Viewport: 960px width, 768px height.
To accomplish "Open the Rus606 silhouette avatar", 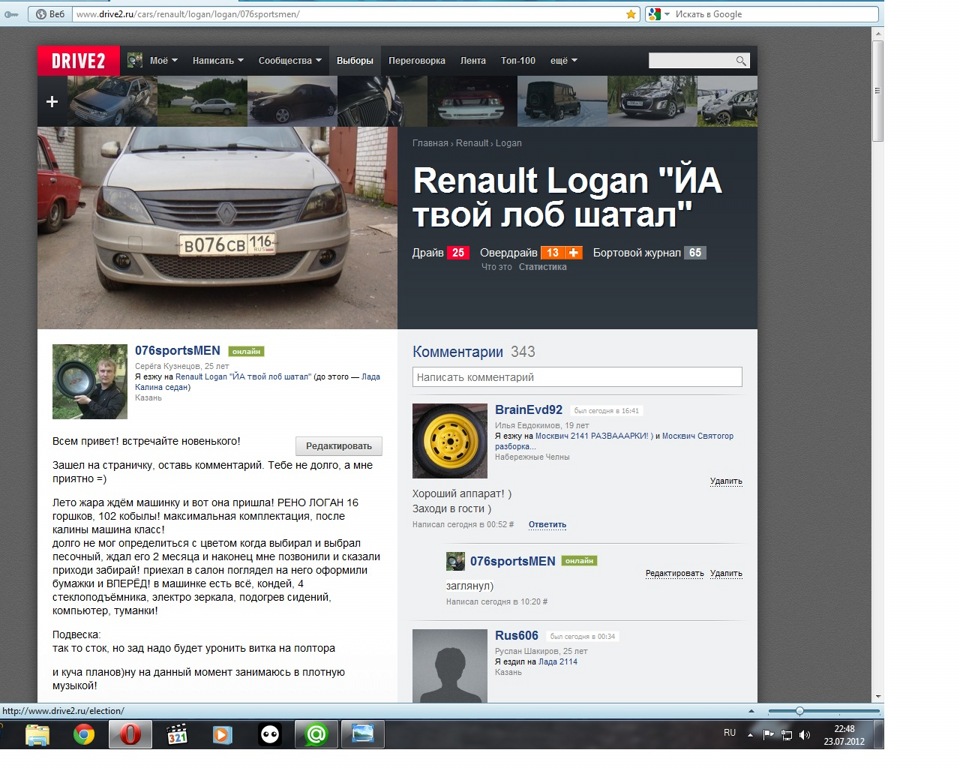I will pyautogui.click(x=449, y=666).
